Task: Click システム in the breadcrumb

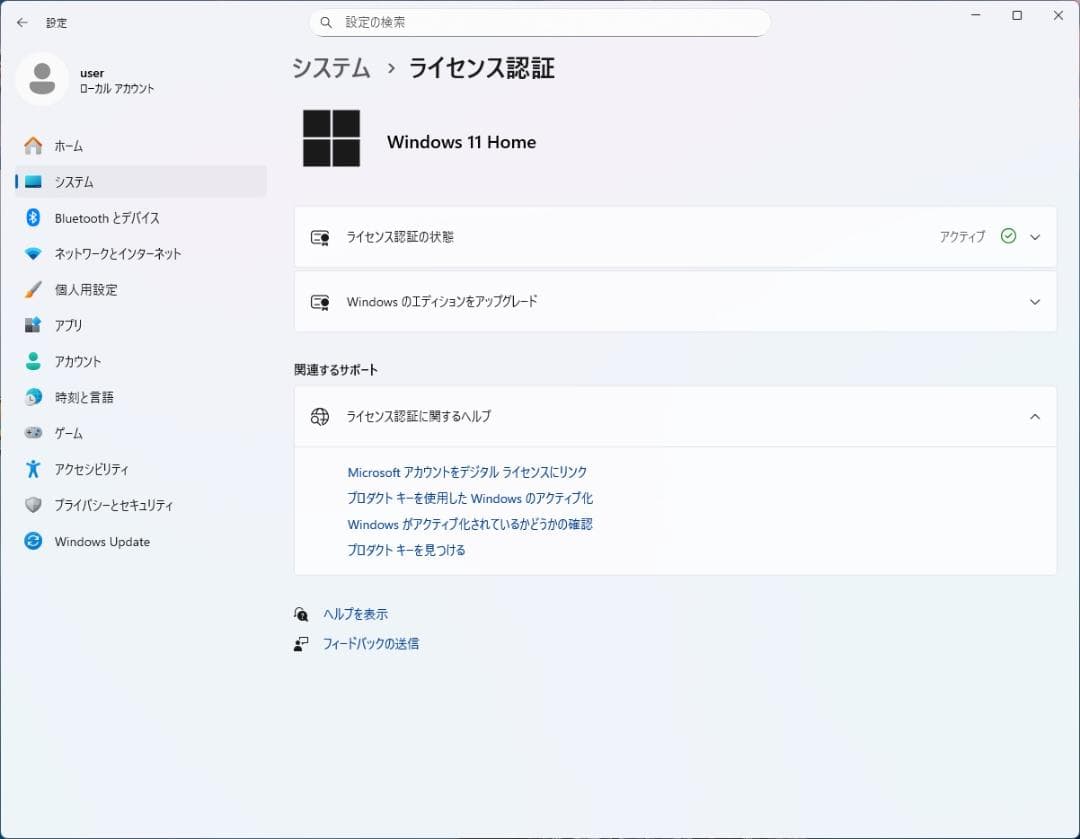Action: pos(330,68)
